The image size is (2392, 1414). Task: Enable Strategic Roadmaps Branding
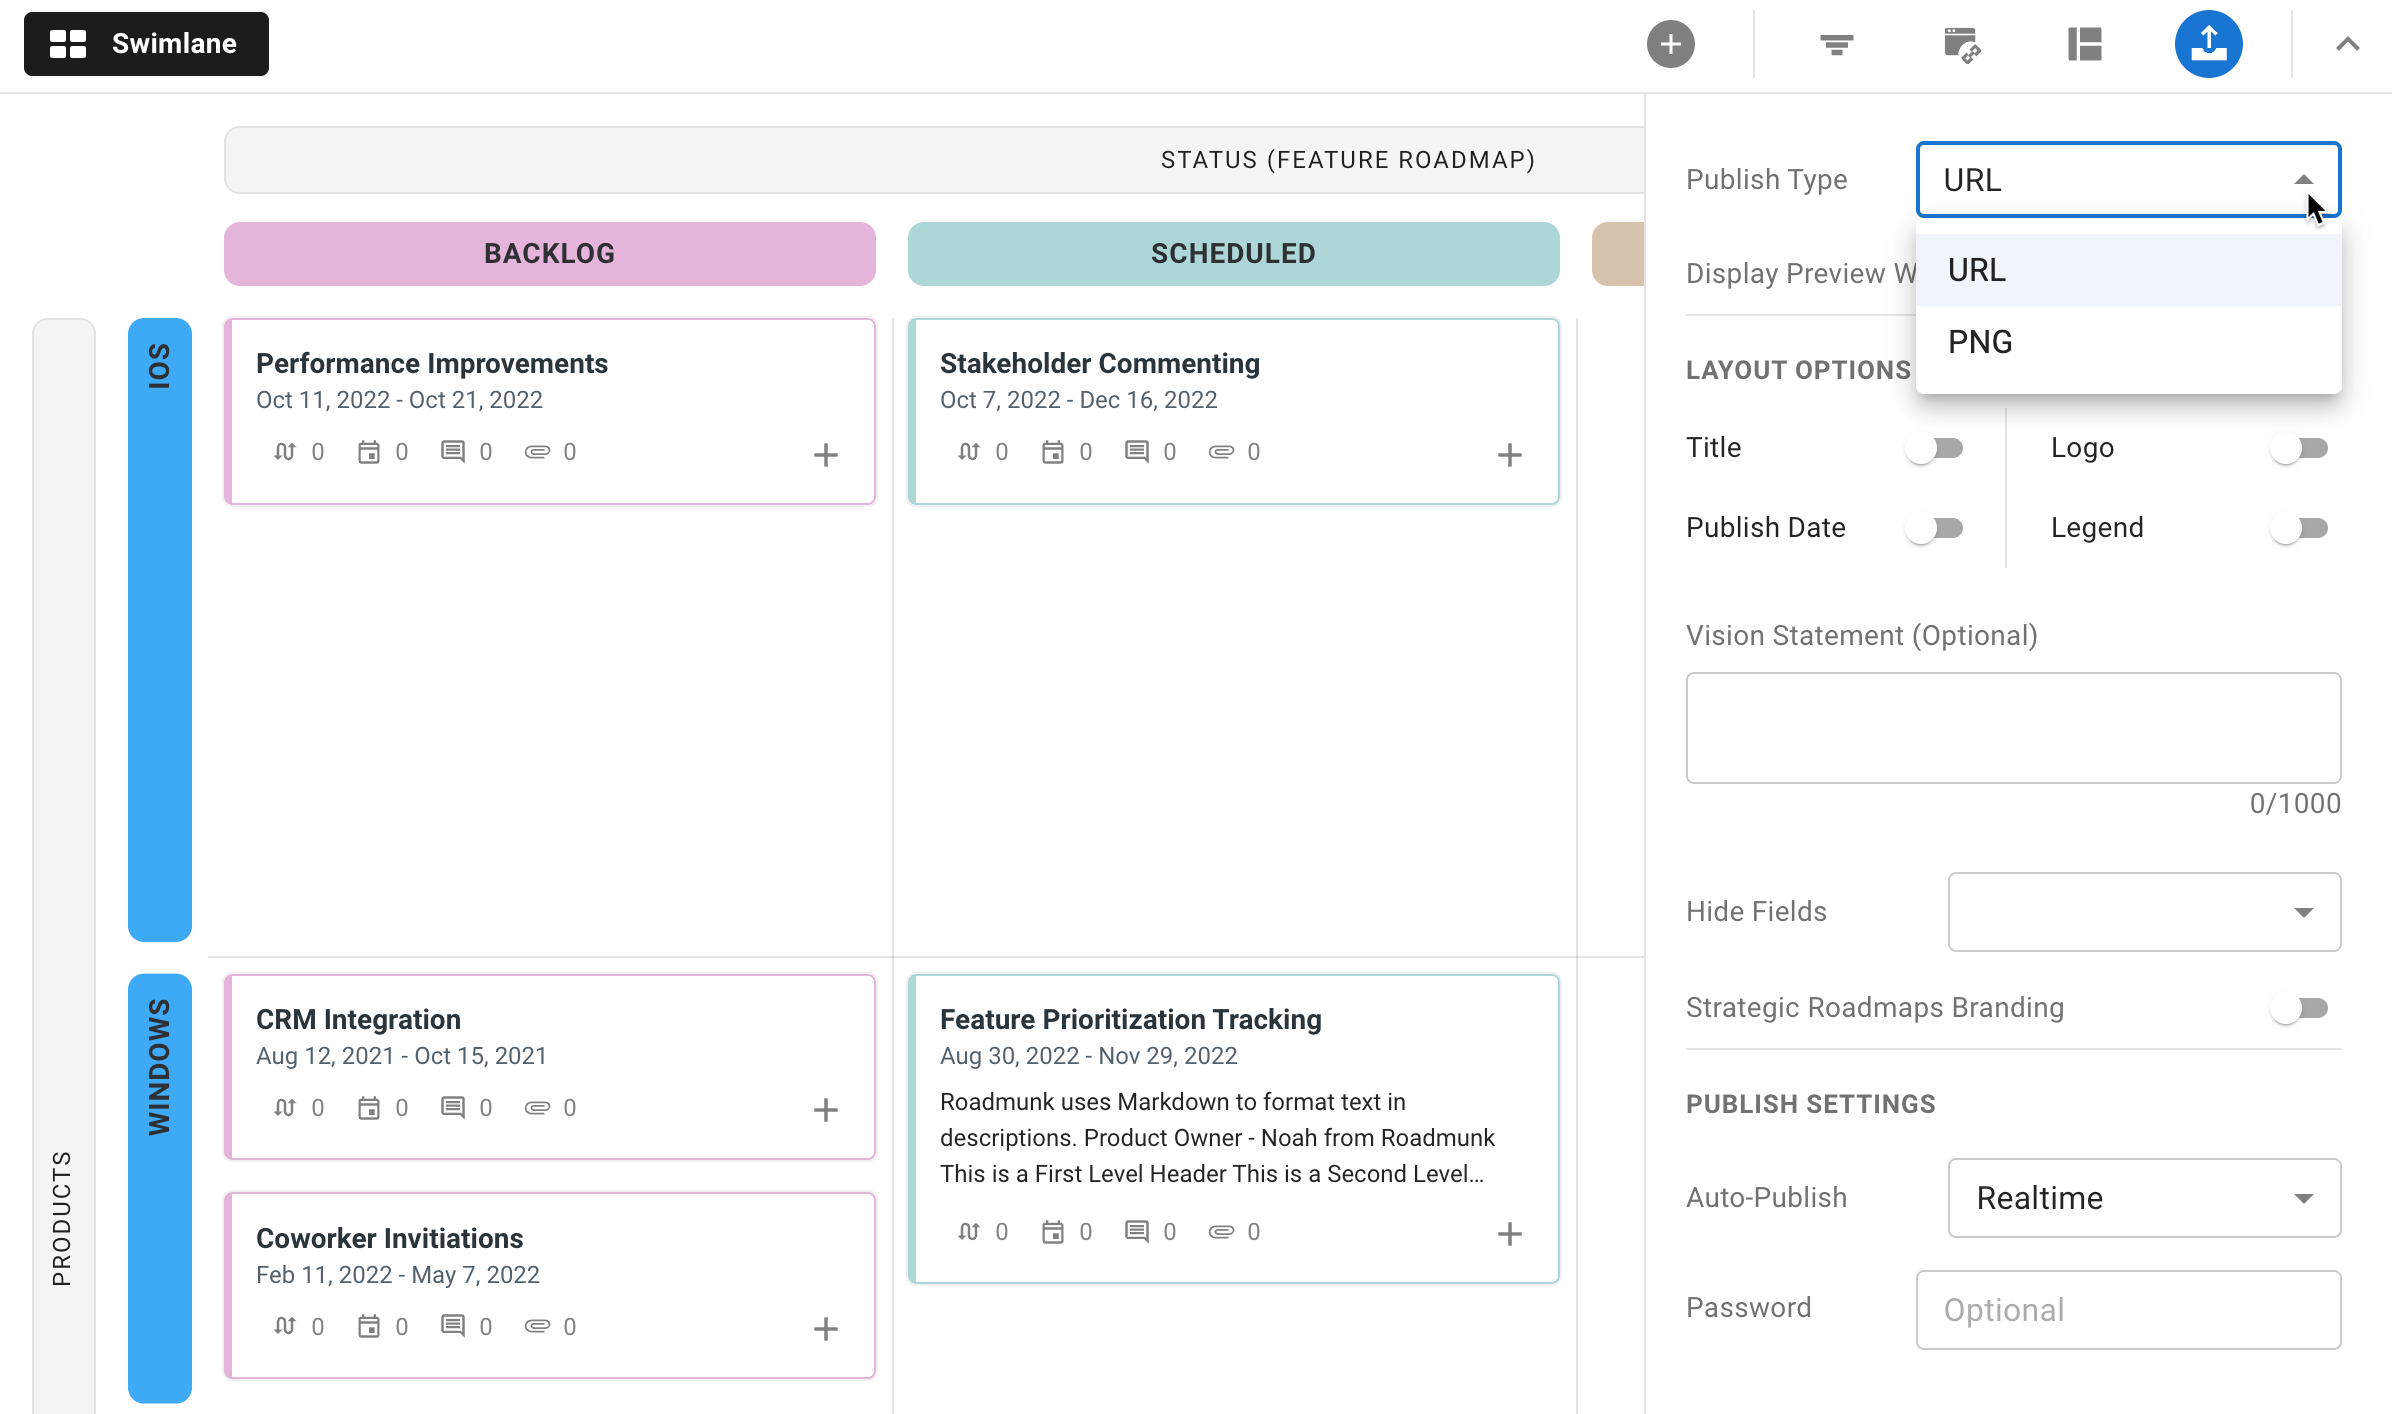coord(2302,1008)
